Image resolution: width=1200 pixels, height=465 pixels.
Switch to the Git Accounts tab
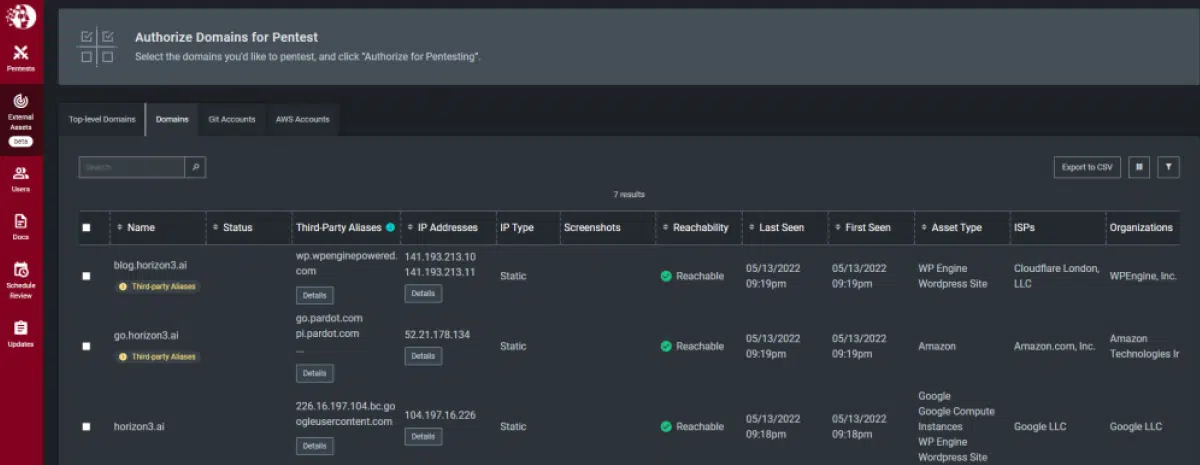tap(232, 119)
